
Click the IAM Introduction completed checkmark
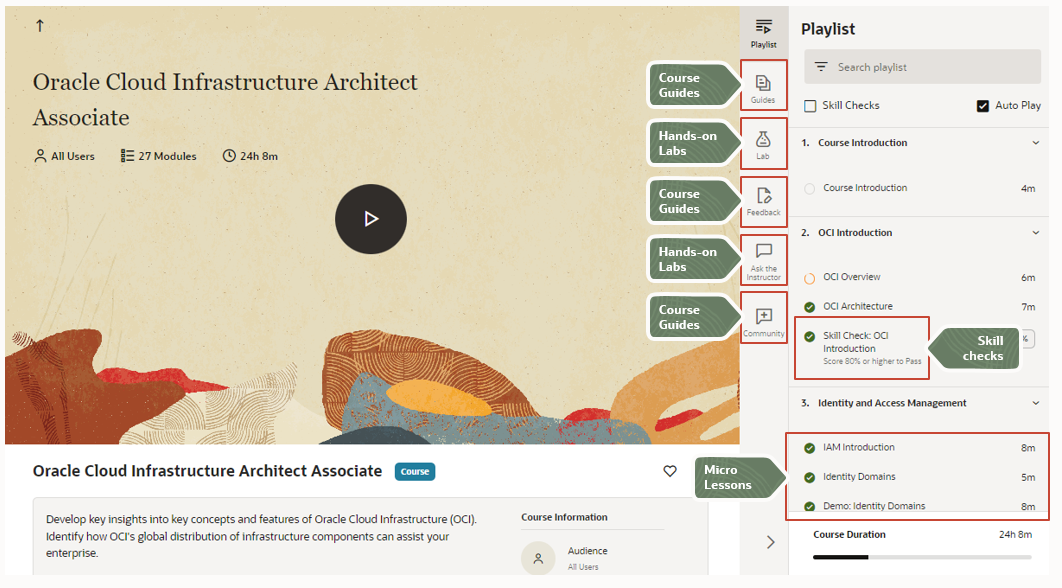click(x=809, y=448)
